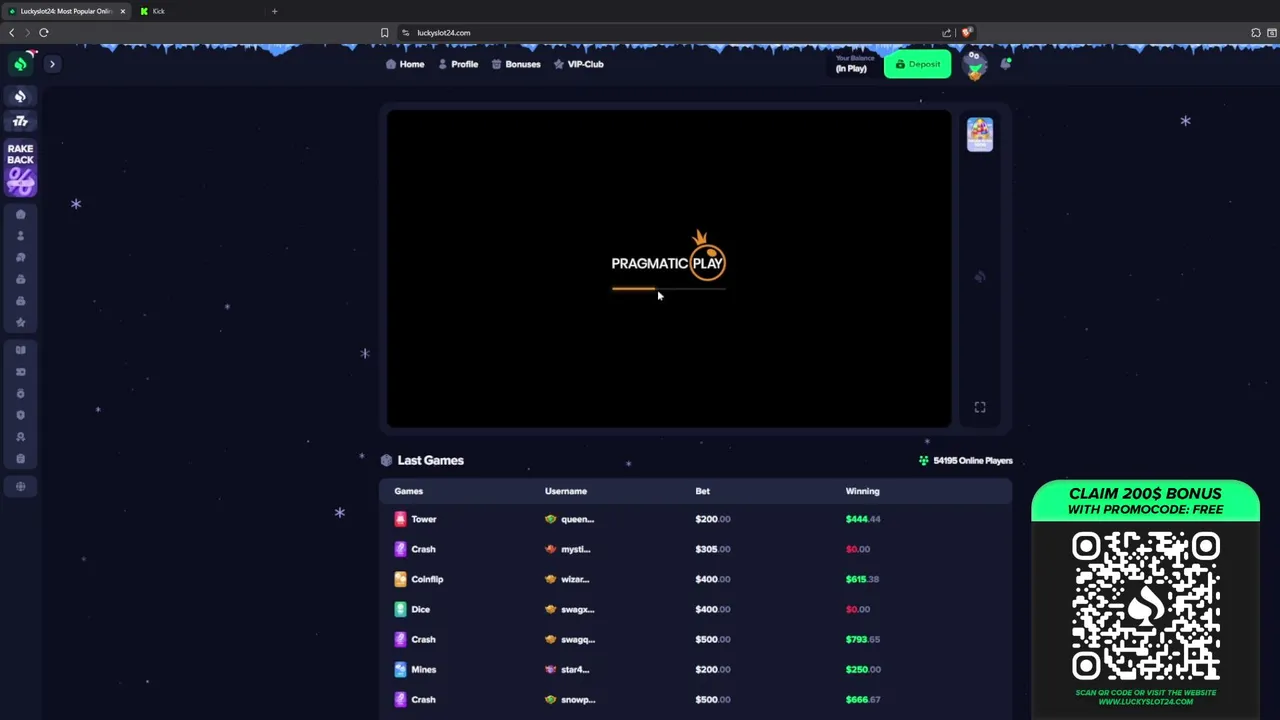Viewport: 1280px width, 720px height.
Task: Reload the page with the browser refresh icon
Action: [44, 32]
